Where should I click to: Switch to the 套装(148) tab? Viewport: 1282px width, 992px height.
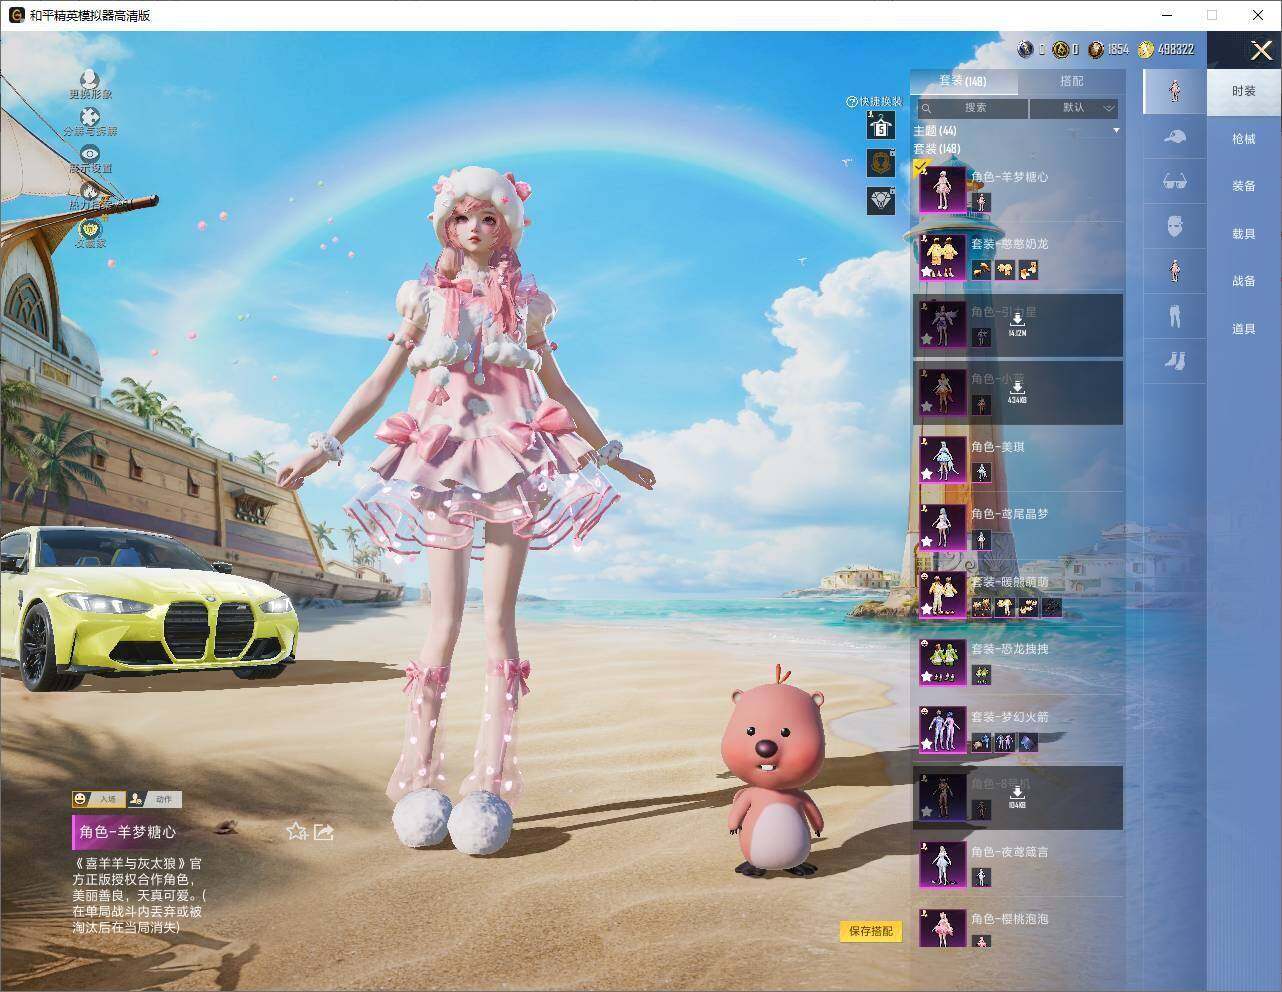[x=962, y=81]
